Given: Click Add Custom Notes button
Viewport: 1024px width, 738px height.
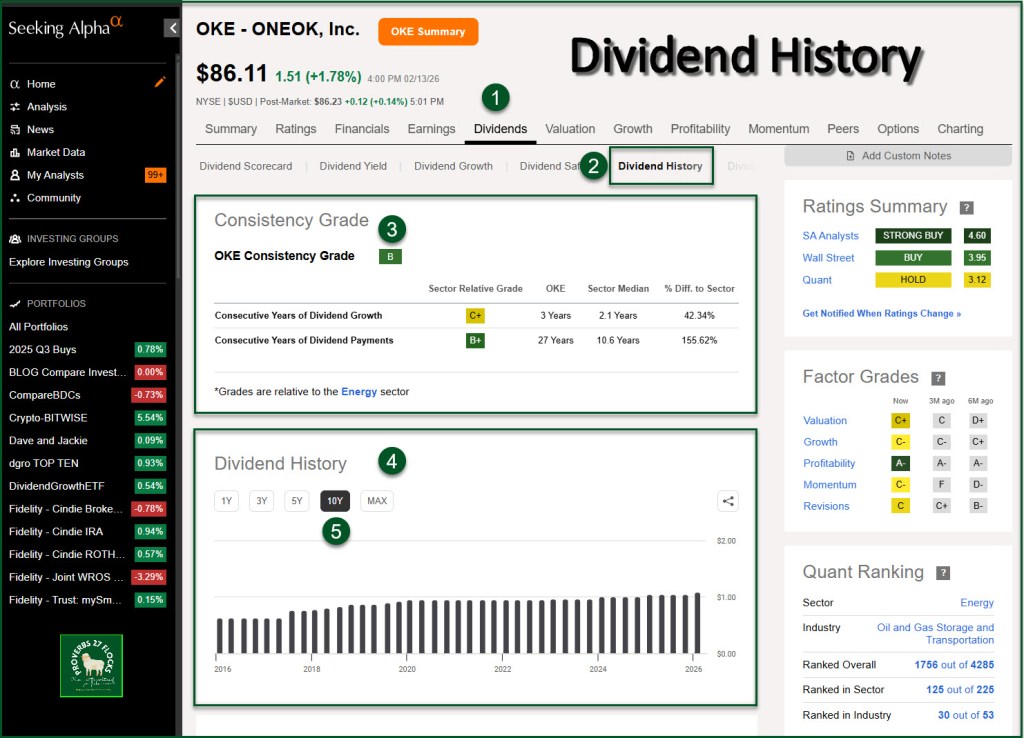Looking at the screenshot, I should 898,156.
